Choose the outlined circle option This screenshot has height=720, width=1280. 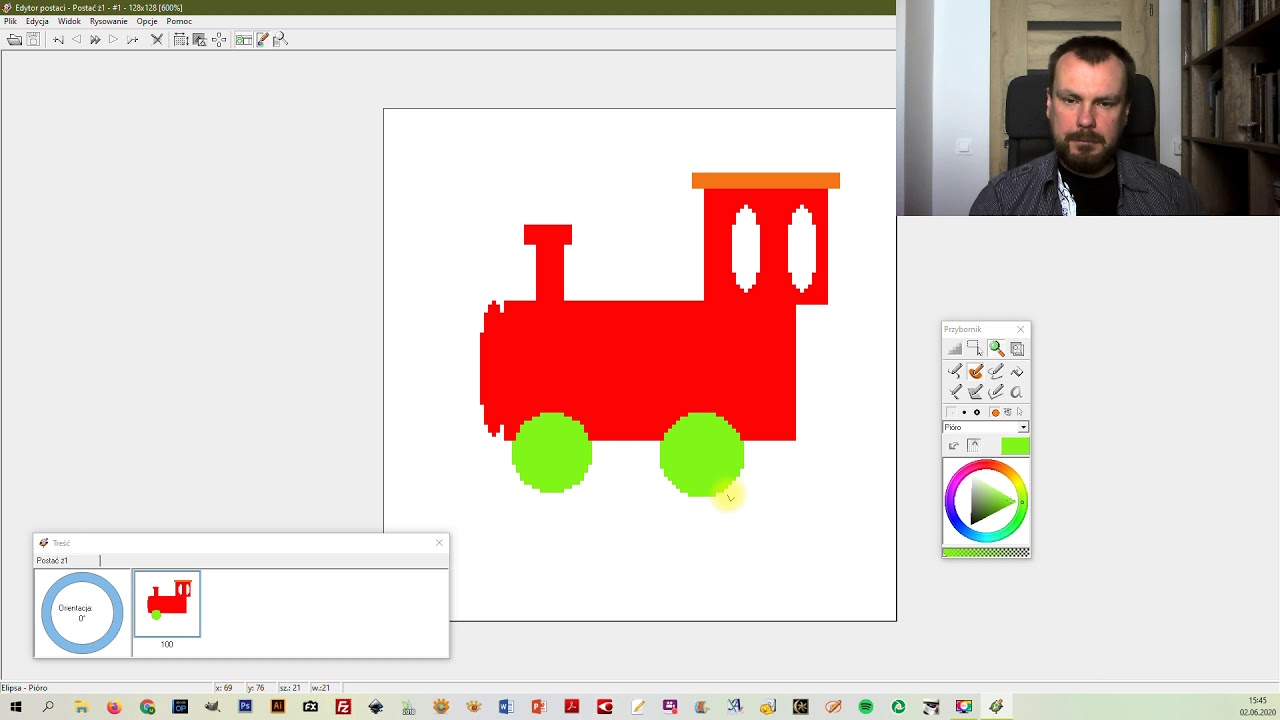[977, 412]
